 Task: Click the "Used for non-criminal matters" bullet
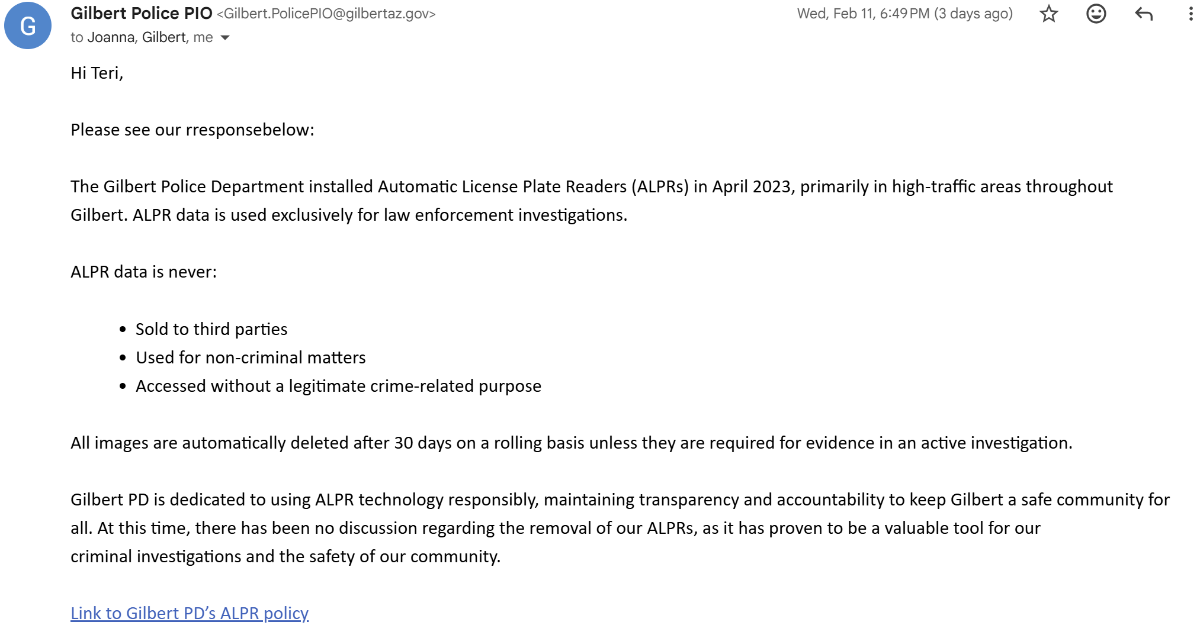(250, 357)
